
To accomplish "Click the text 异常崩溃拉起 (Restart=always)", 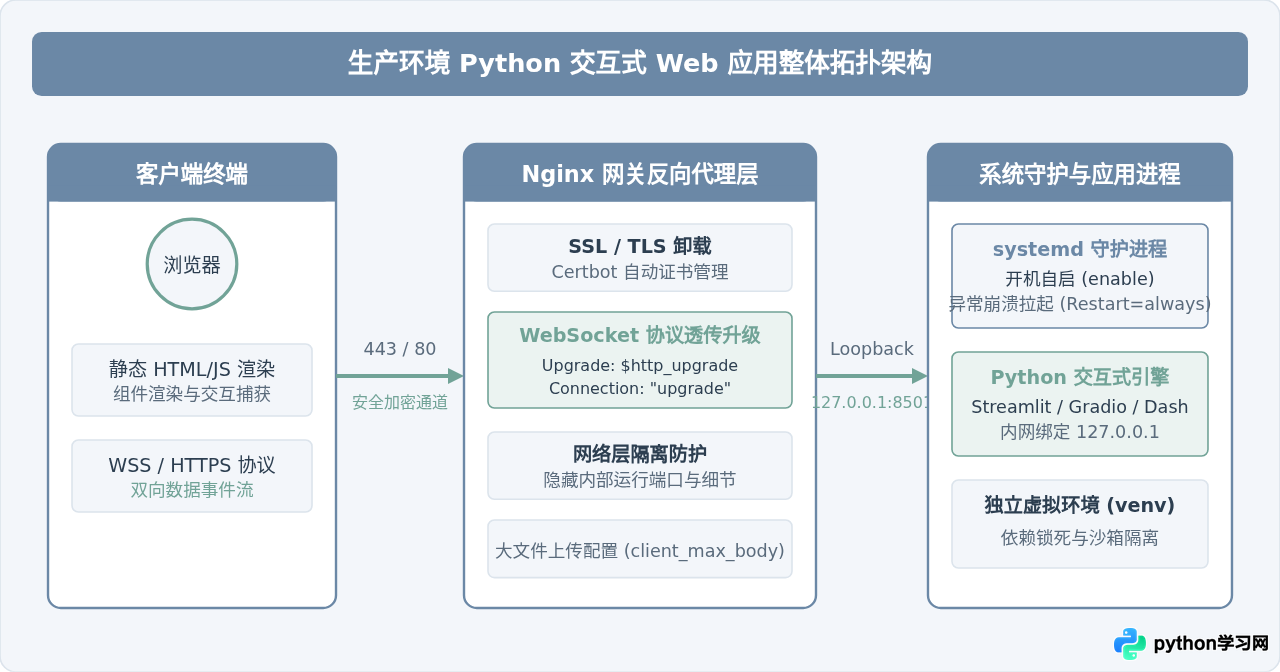I will pyautogui.click(x=1080, y=304).
